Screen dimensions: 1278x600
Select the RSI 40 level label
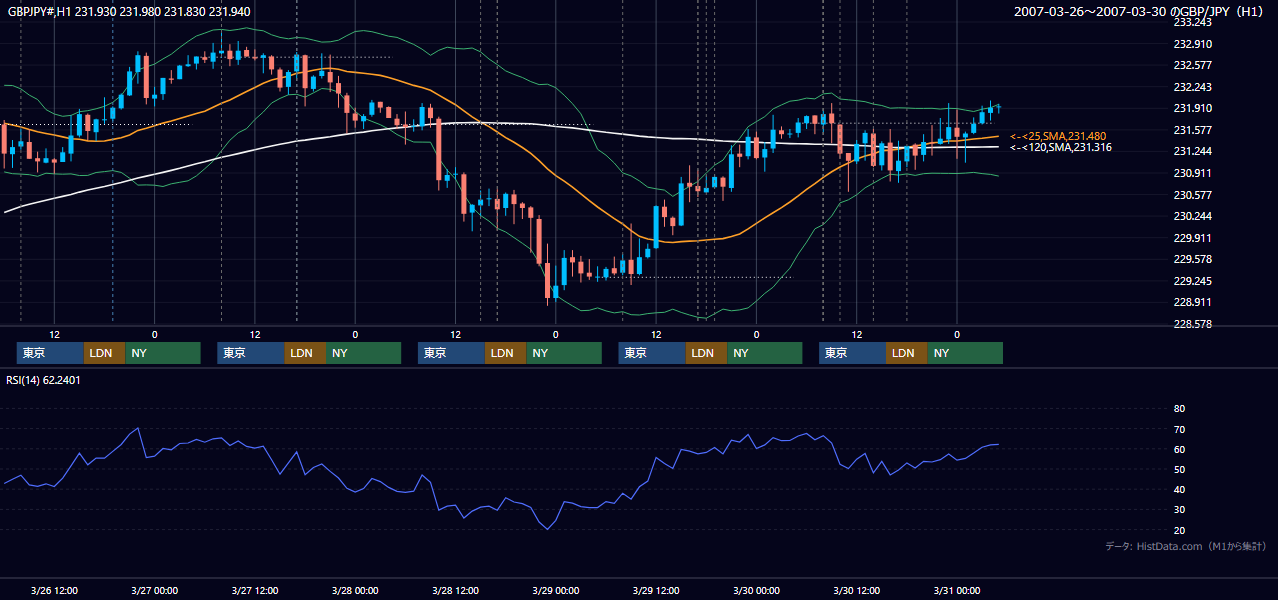click(x=1179, y=490)
